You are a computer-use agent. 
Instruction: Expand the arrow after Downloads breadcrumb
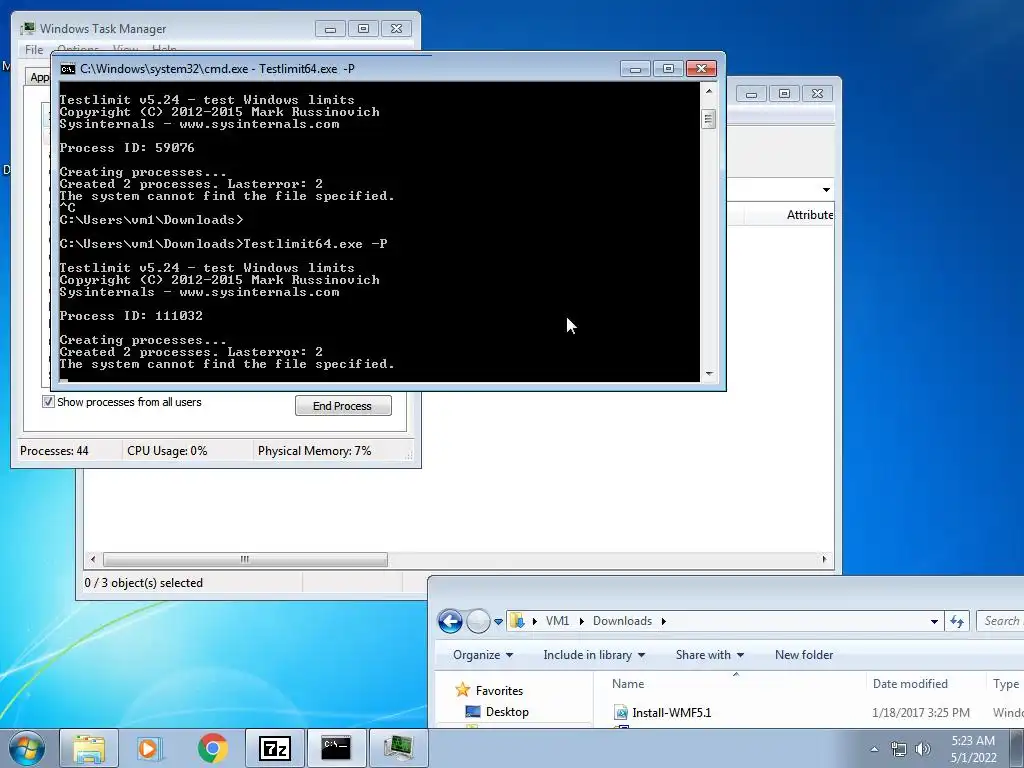664,621
